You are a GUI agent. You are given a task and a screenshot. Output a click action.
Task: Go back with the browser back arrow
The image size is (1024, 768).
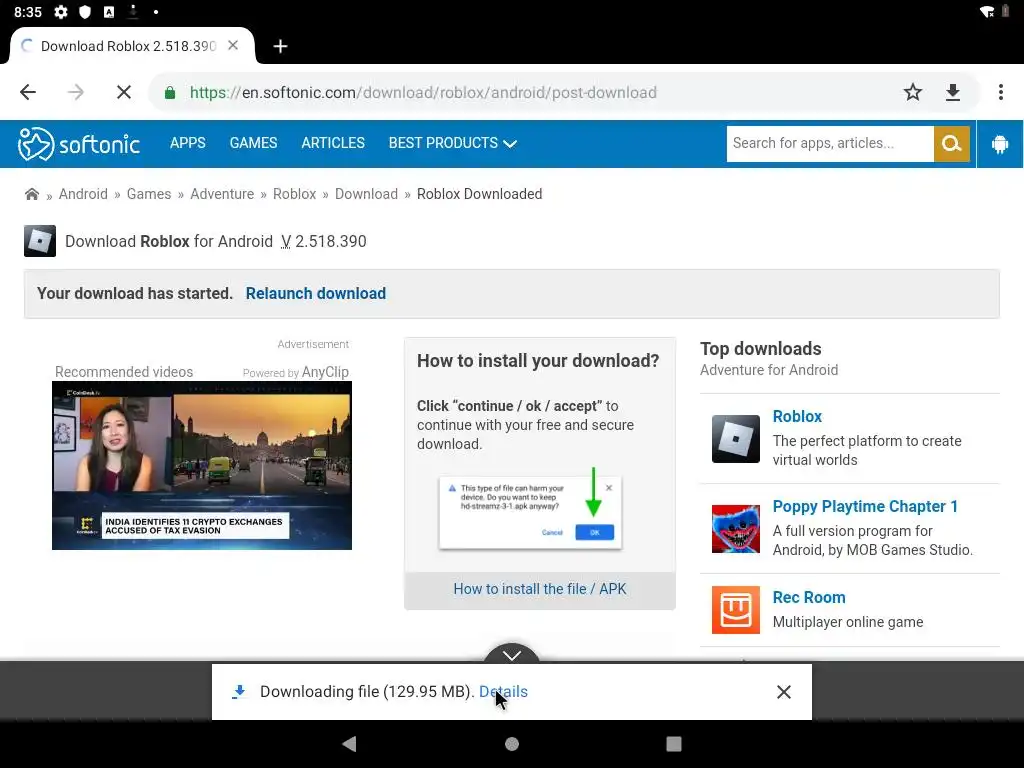pyautogui.click(x=28, y=92)
